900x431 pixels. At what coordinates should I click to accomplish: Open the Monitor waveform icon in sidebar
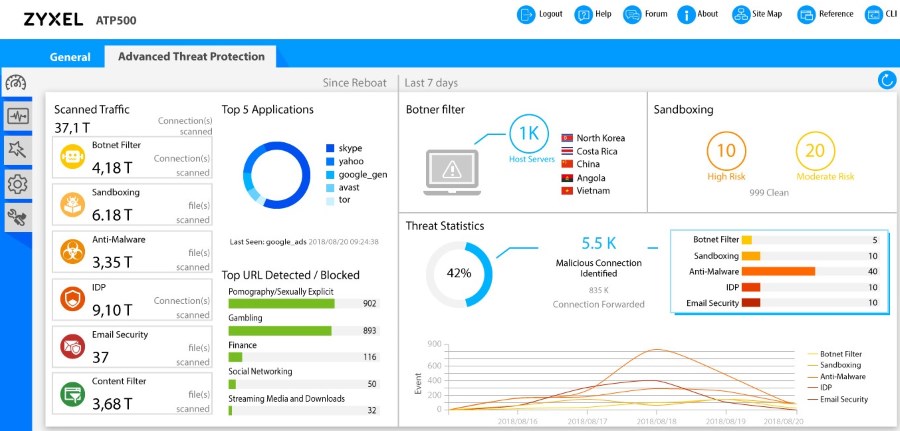click(17, 116)
